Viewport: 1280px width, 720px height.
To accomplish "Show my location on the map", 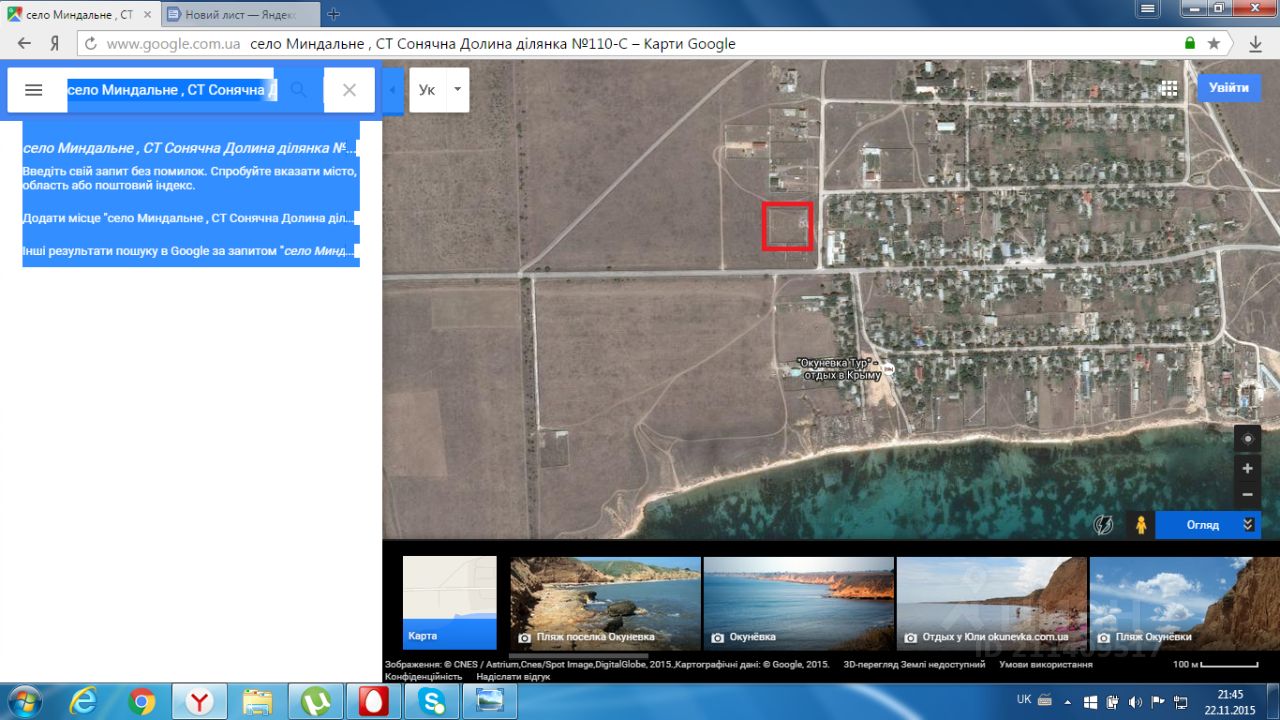I will click(1247, 438).
